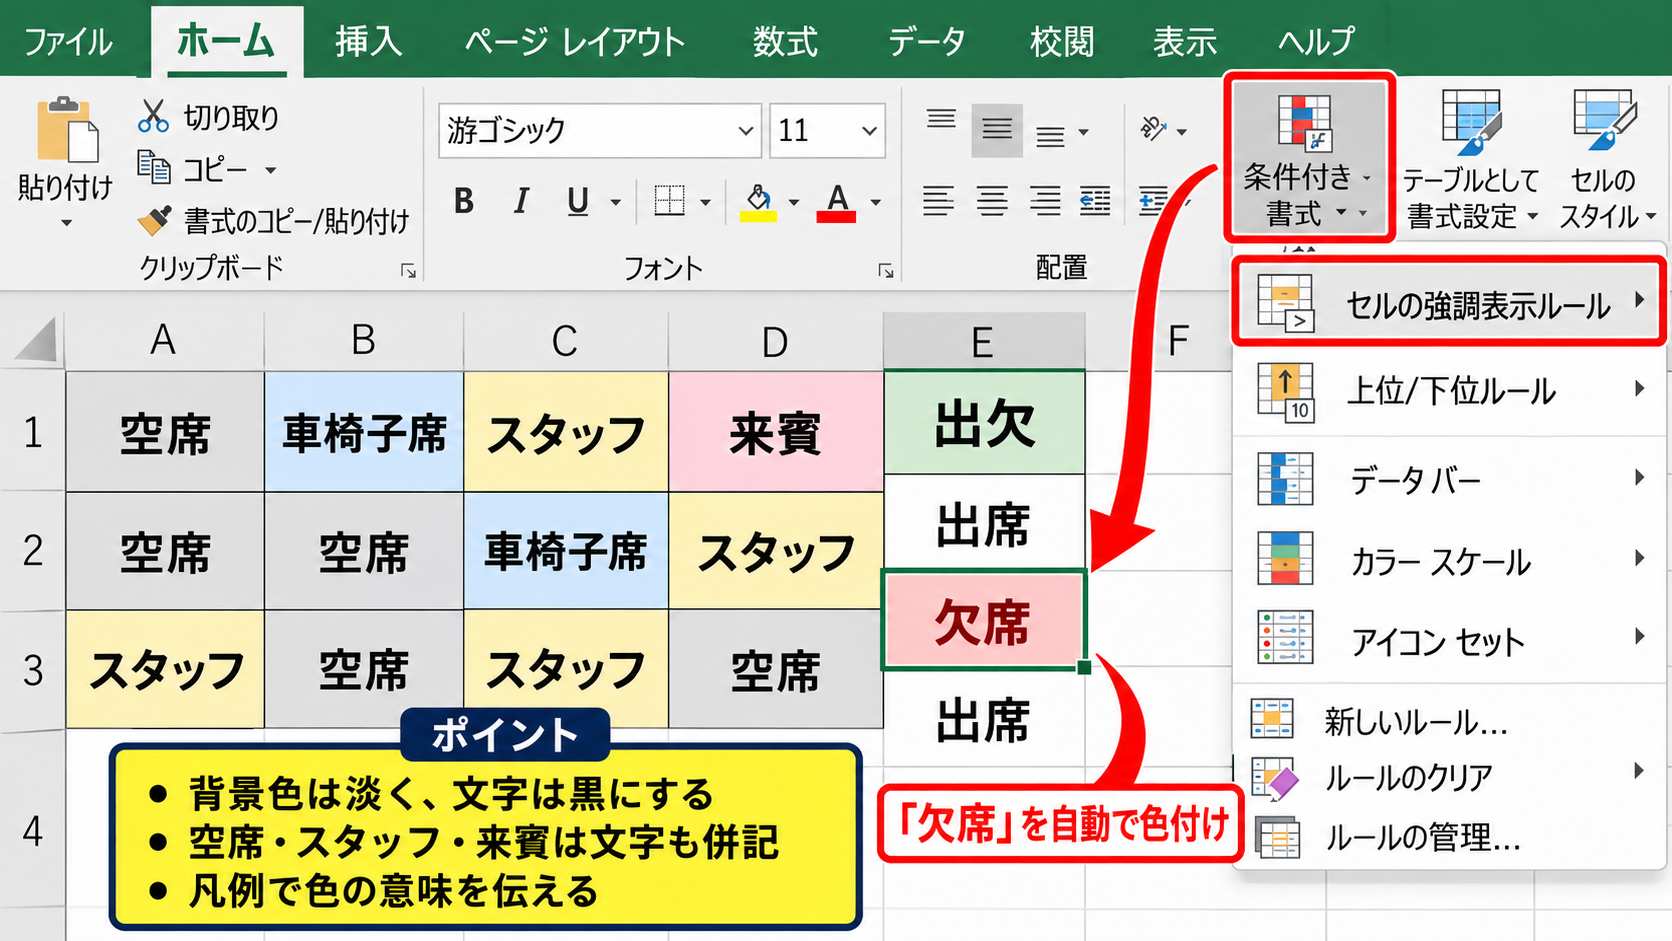Select bottom vertical alignment icon
This screenshot has width=1672, height=941.
pyautogui.click(x=1050, y=135)
